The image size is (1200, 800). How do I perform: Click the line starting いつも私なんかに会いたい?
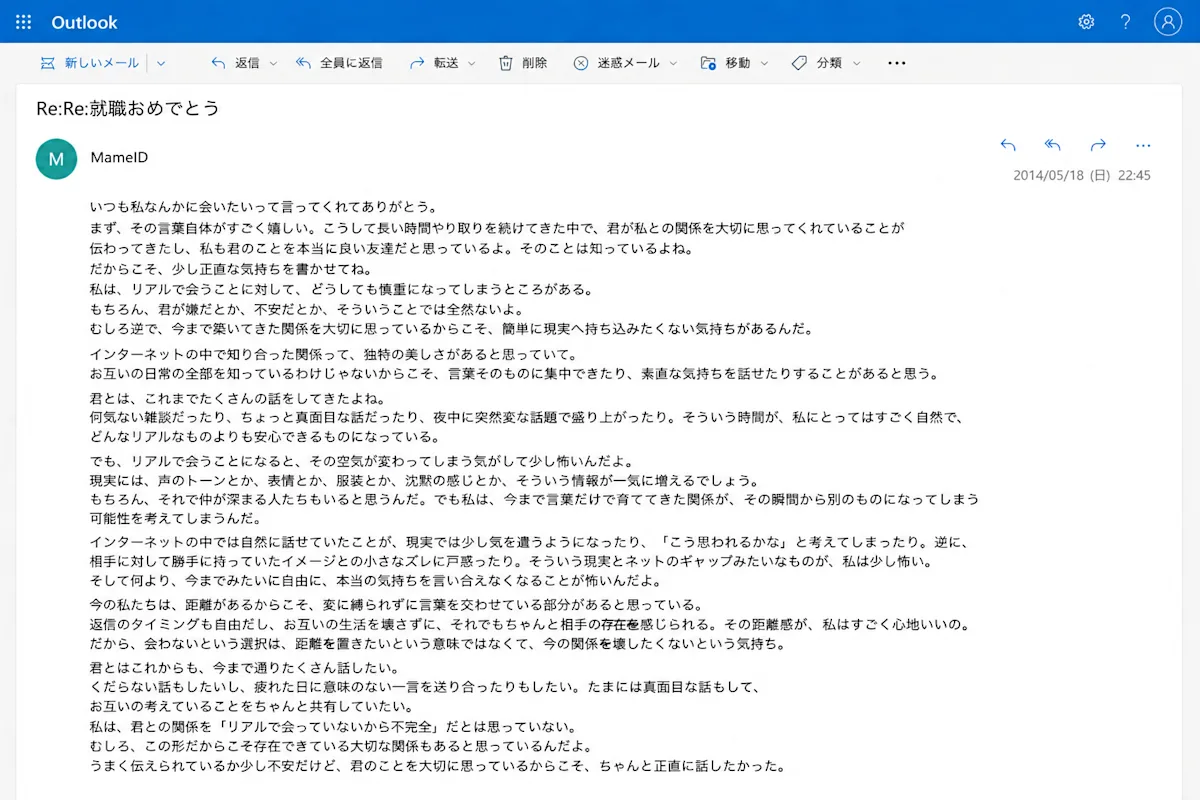click(264, 207)
